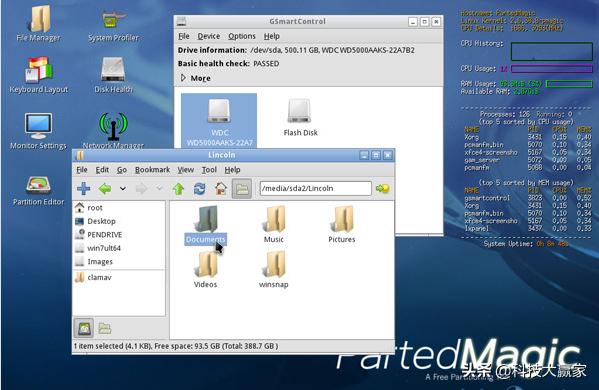Viewport: 599px width, 390px height.
Task: Click the Lincoln window menu icon
Action: [x=80, y=155]
